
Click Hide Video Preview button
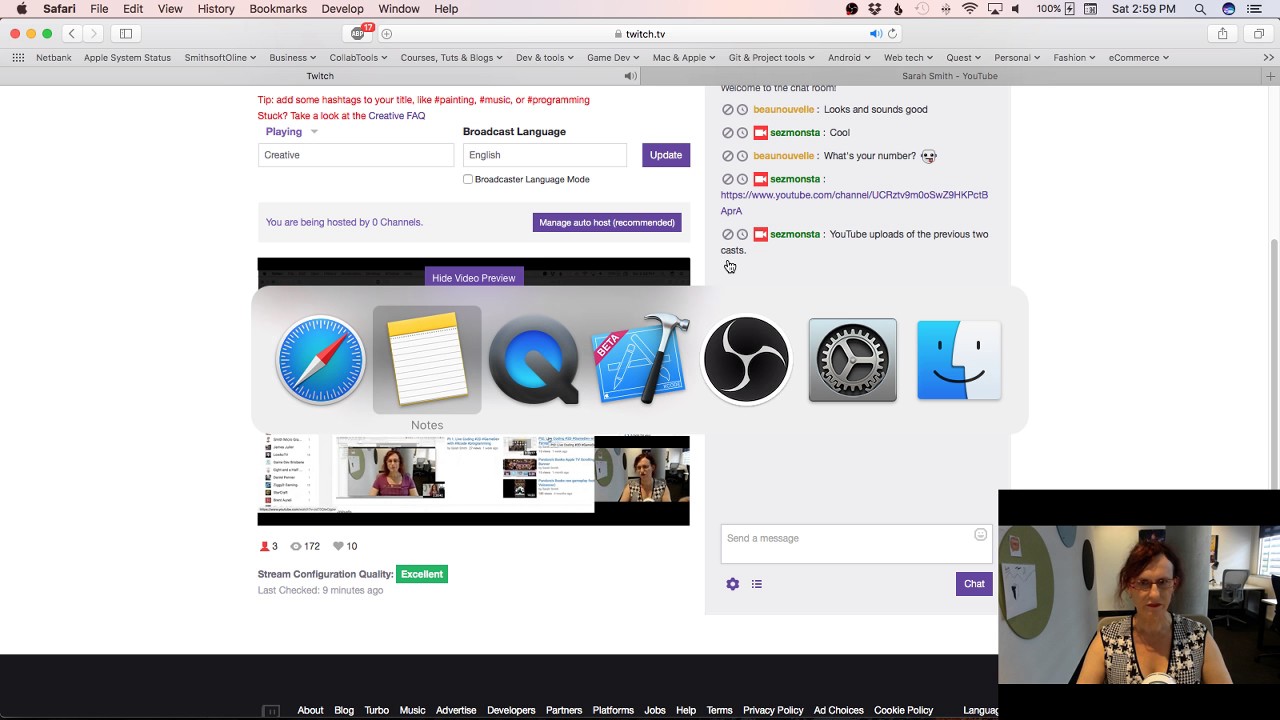coord(474,278)
